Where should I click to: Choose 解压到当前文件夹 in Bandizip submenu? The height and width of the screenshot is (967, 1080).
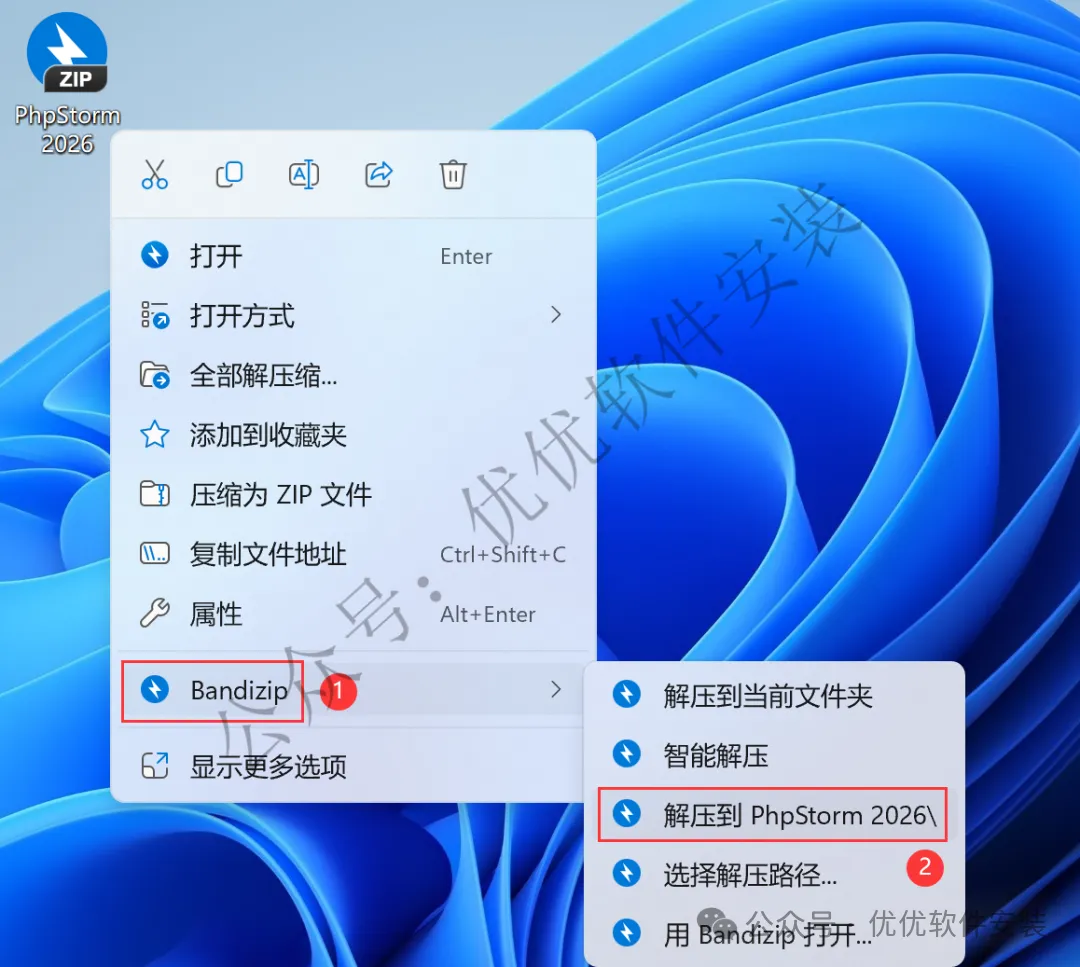pyautogui.click(x=774, y=696)
